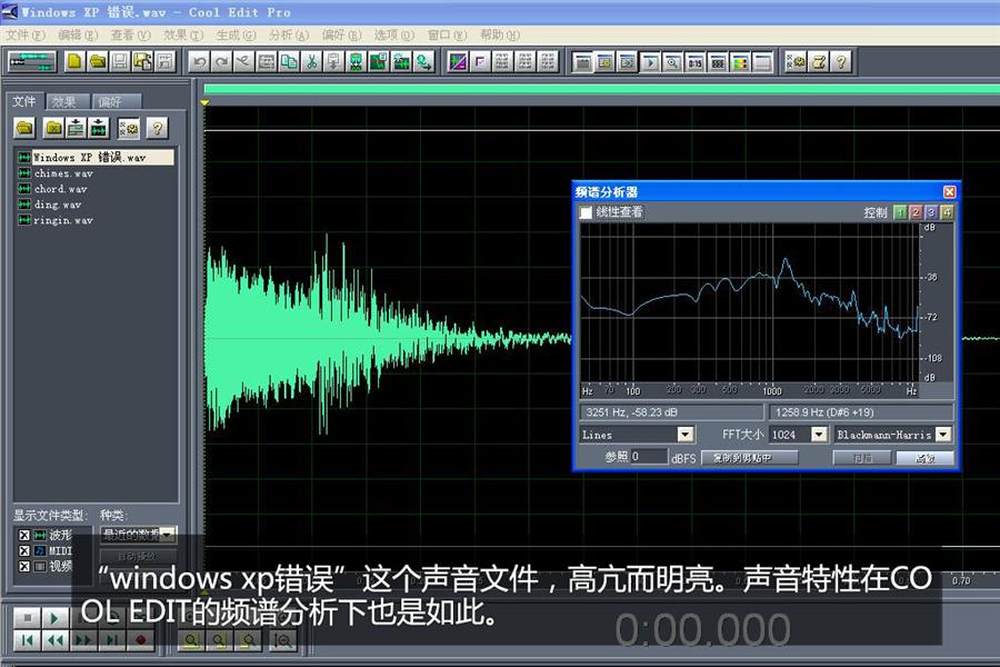Click the yellow control button 4 in analyzer
This screenshot has width=1000, height=667.
tap(946, 212)
